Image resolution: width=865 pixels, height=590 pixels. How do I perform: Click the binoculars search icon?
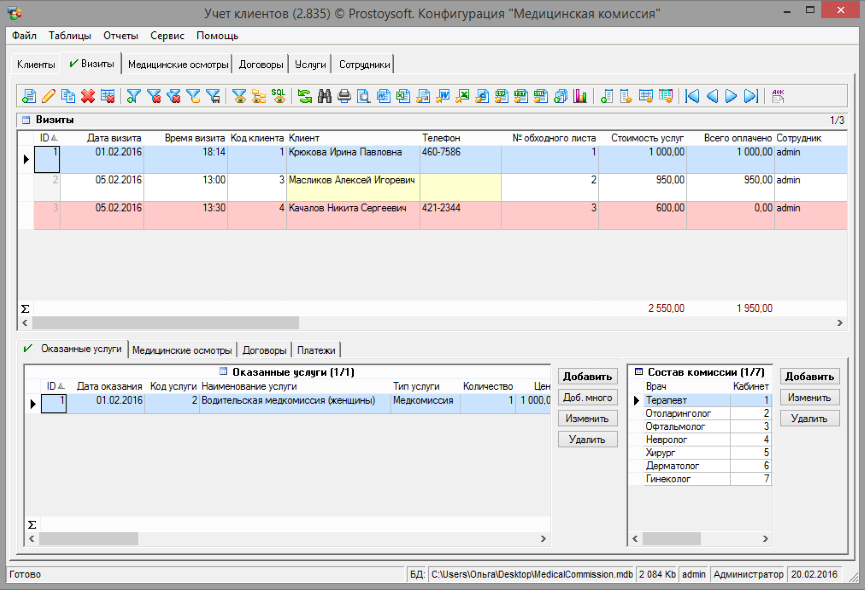pyautogui.click(x=324, y=96)
